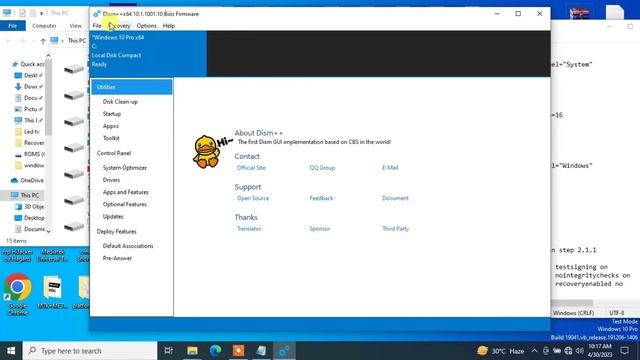Select the Downloads item in Quick access
Viewport: 640px width, 360px height.
(29, 87)
